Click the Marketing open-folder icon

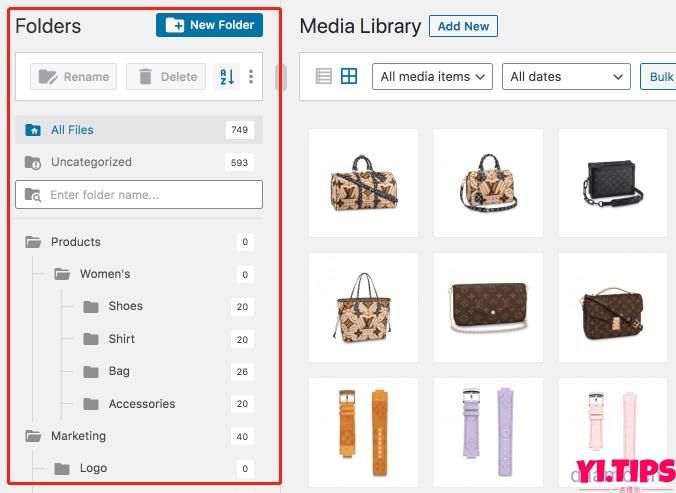click(x=33, y=436)
